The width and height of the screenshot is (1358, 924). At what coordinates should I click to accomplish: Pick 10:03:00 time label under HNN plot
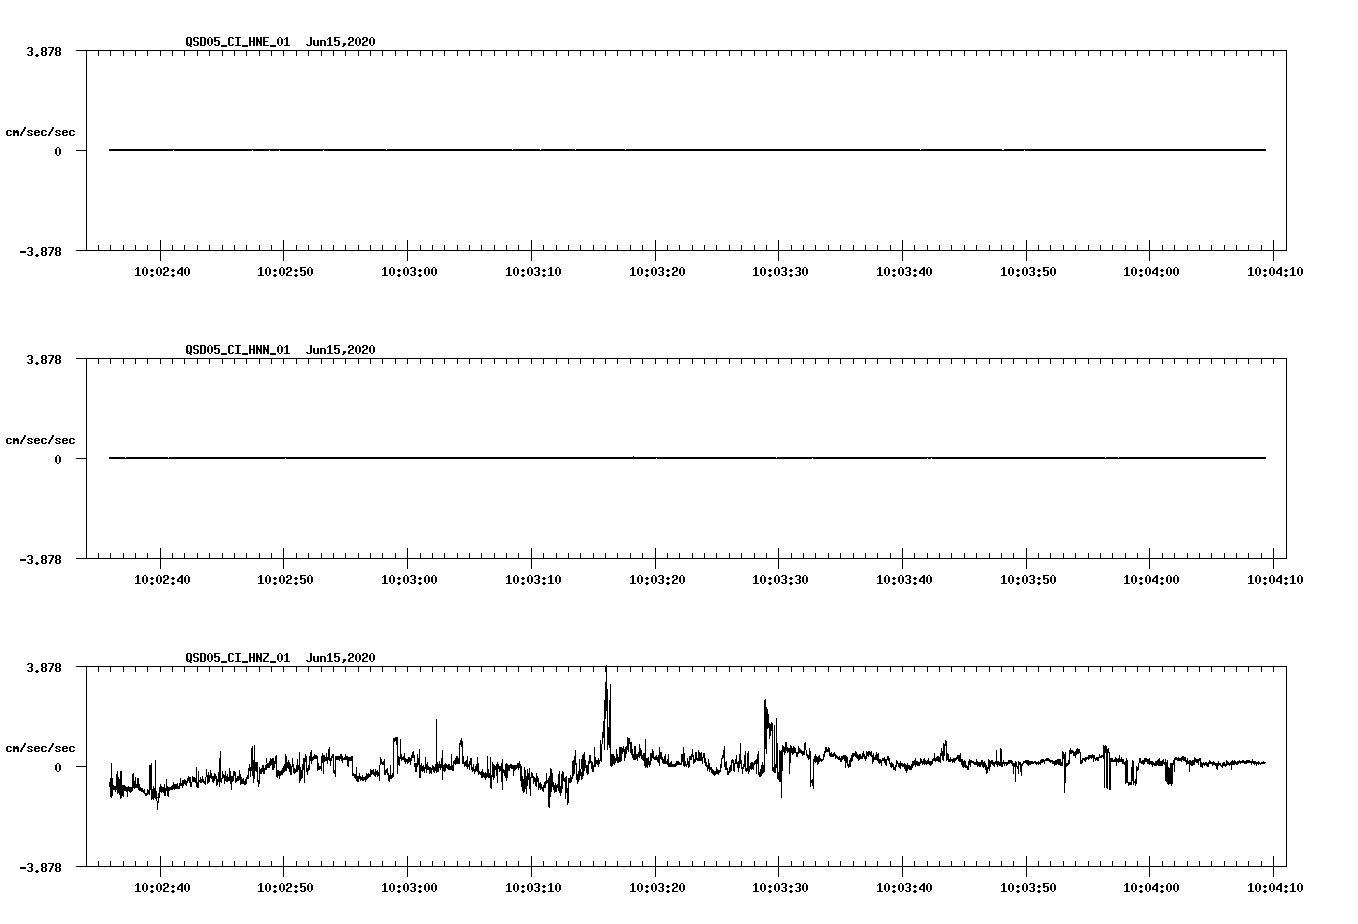coord(408,579)
